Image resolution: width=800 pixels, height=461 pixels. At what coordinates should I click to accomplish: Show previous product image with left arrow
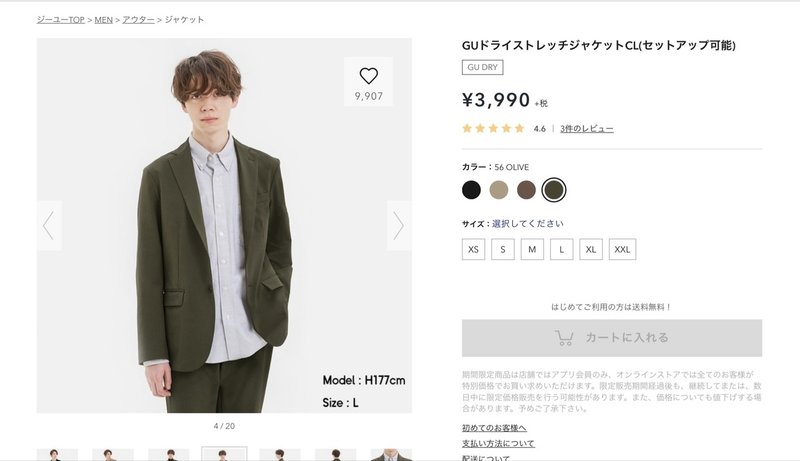tap(49, 225)
